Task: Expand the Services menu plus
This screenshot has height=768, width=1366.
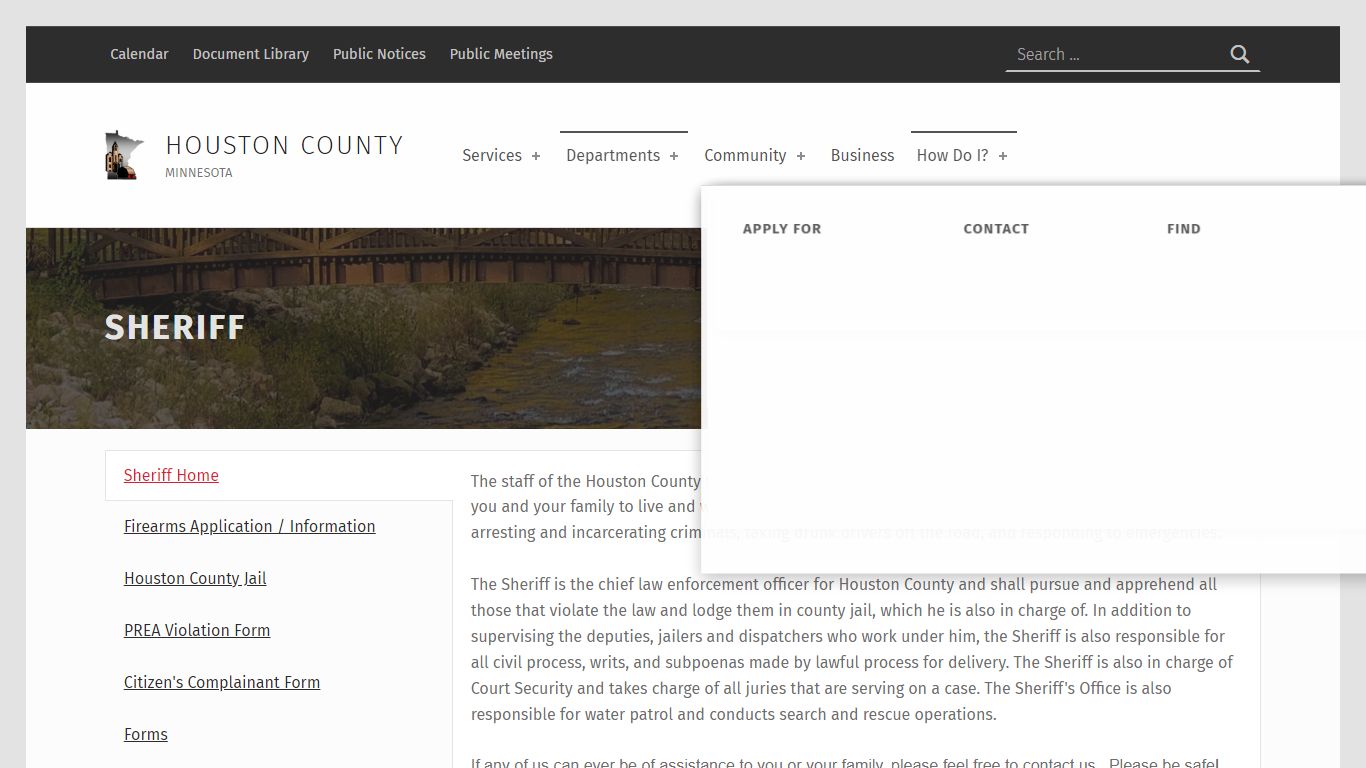Action: click(x=536, y=156)
